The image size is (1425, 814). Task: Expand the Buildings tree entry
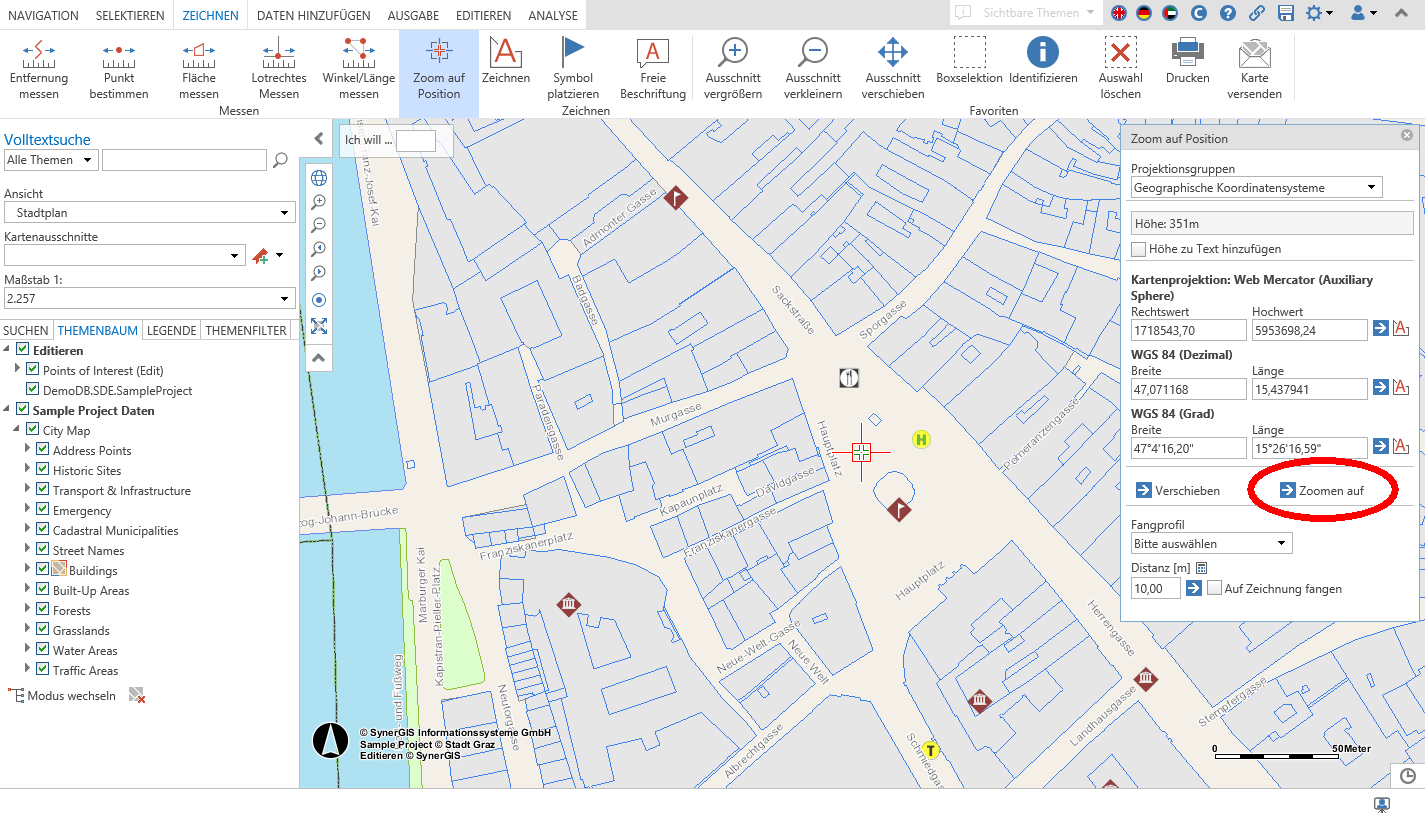click(x=27, y=570)
